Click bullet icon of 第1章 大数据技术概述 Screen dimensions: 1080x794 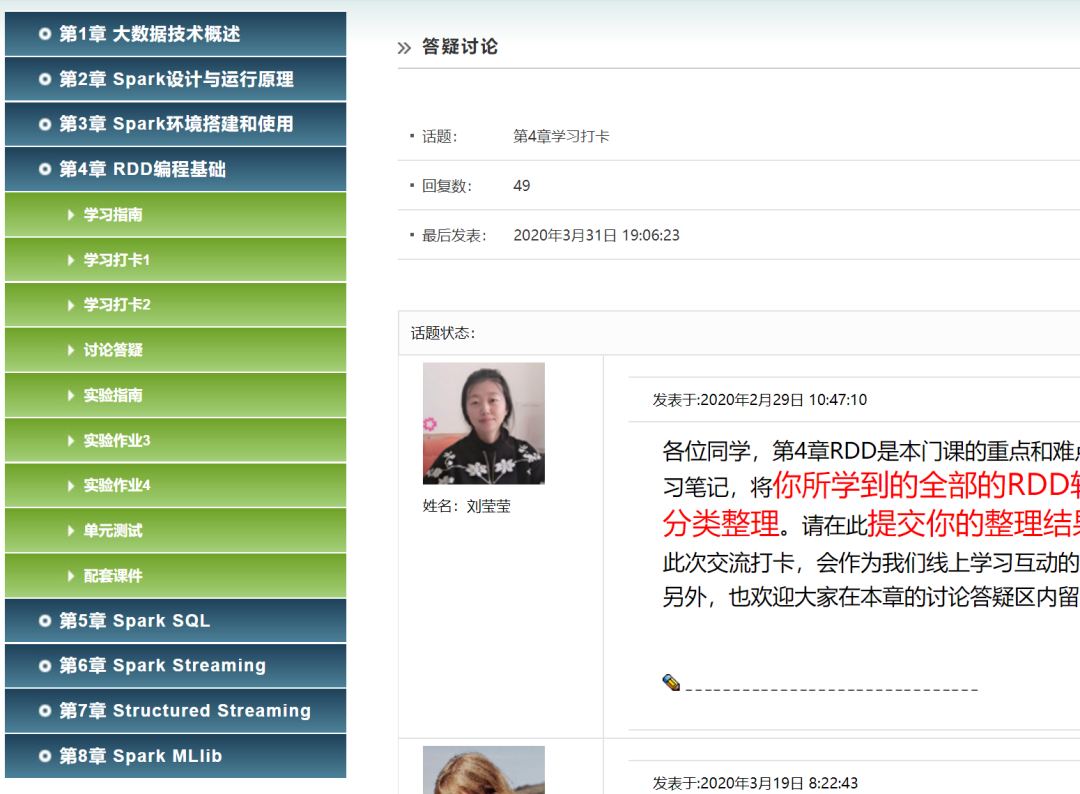tap(45, 34)
